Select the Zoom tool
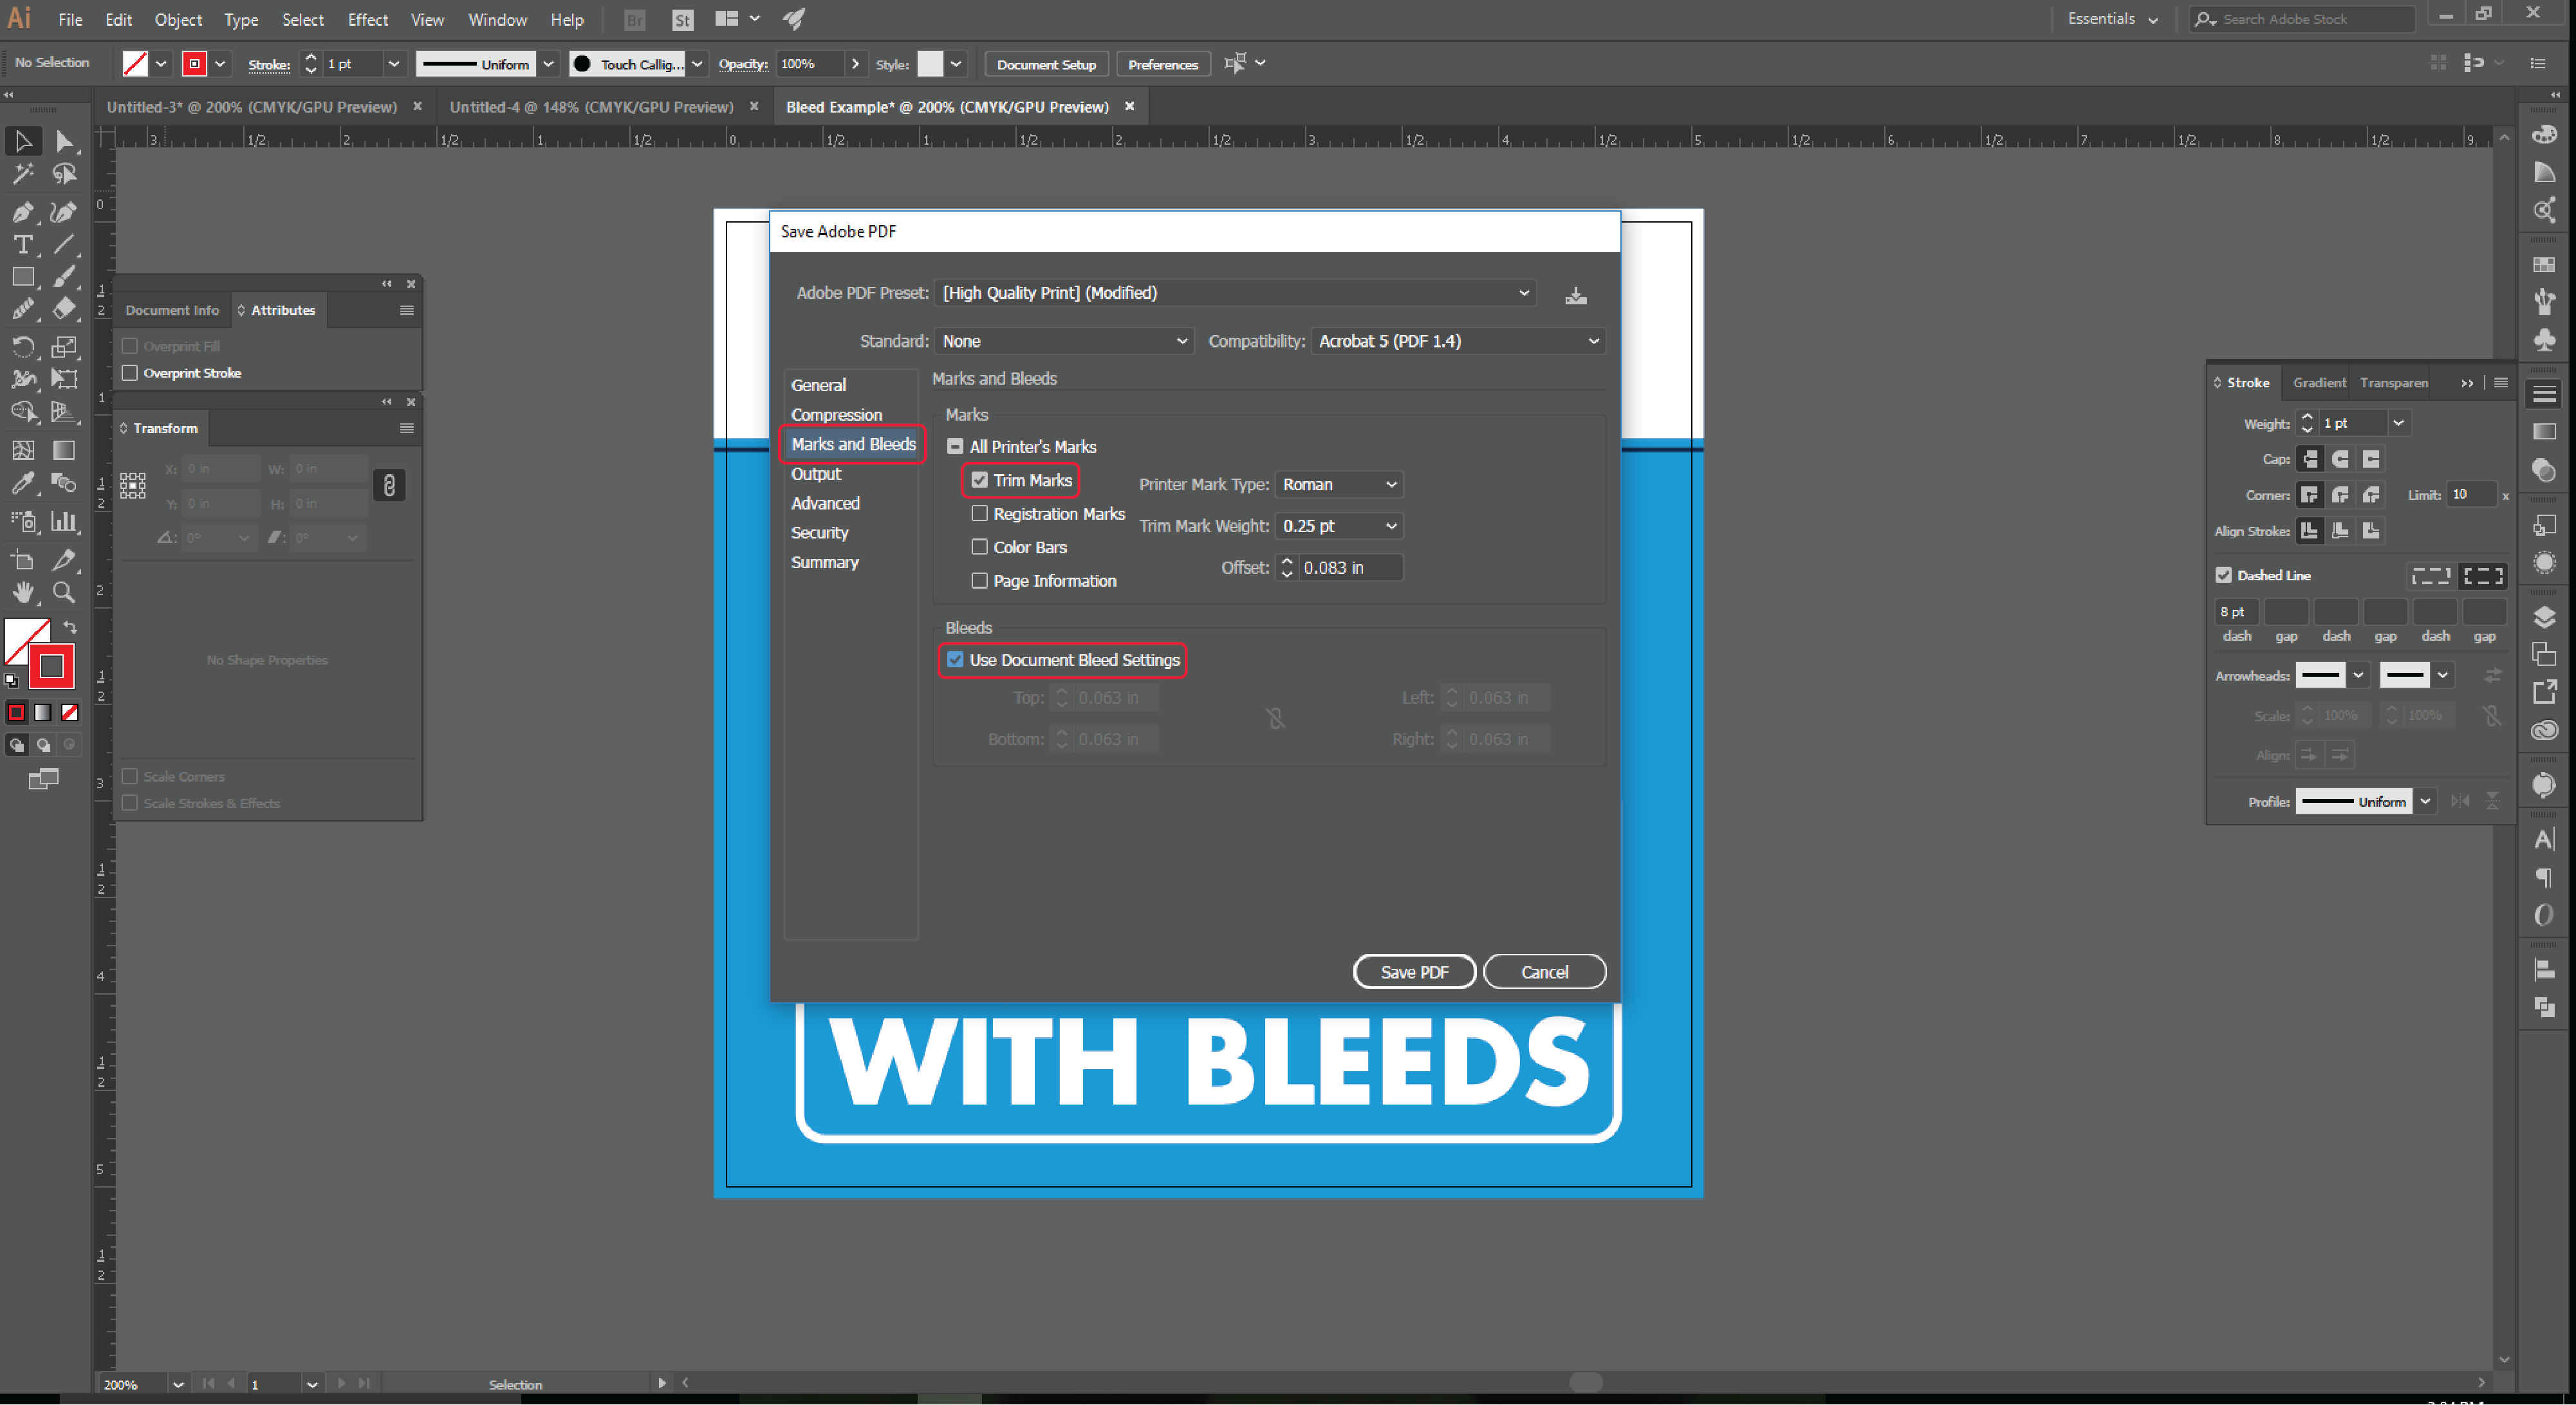2576x1405 pixels. [x=65, y=593]
